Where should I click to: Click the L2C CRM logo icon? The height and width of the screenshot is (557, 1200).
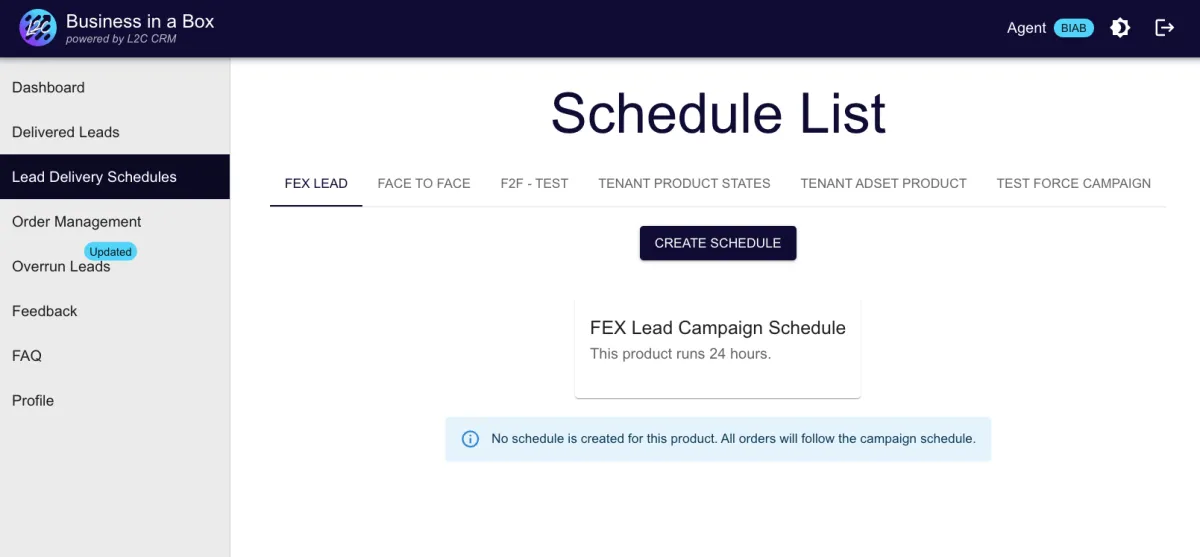(x=38, y=28)
